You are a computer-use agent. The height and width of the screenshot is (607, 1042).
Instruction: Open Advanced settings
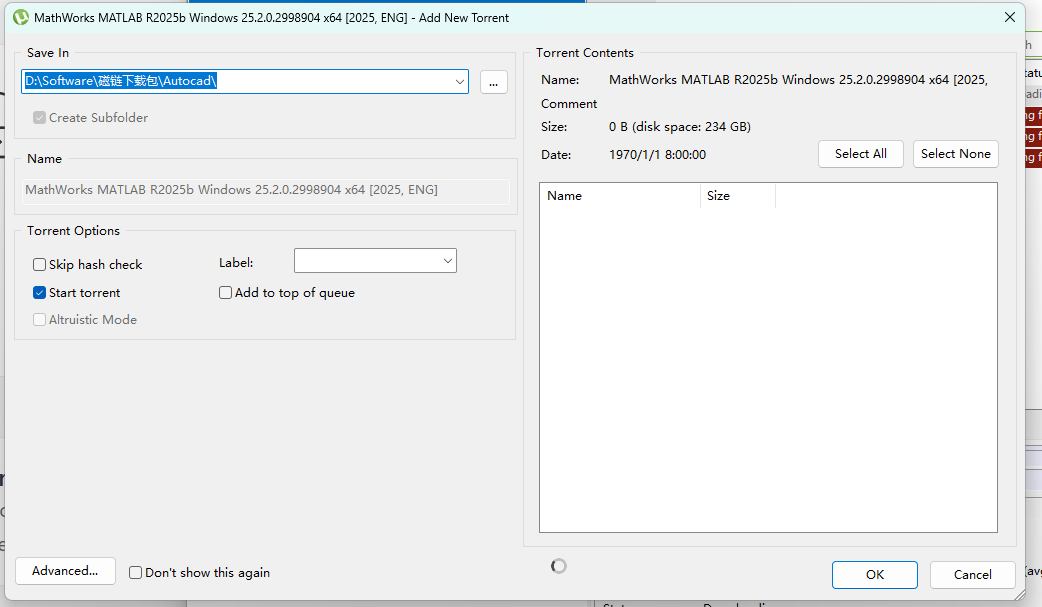[x=65, y=571]
